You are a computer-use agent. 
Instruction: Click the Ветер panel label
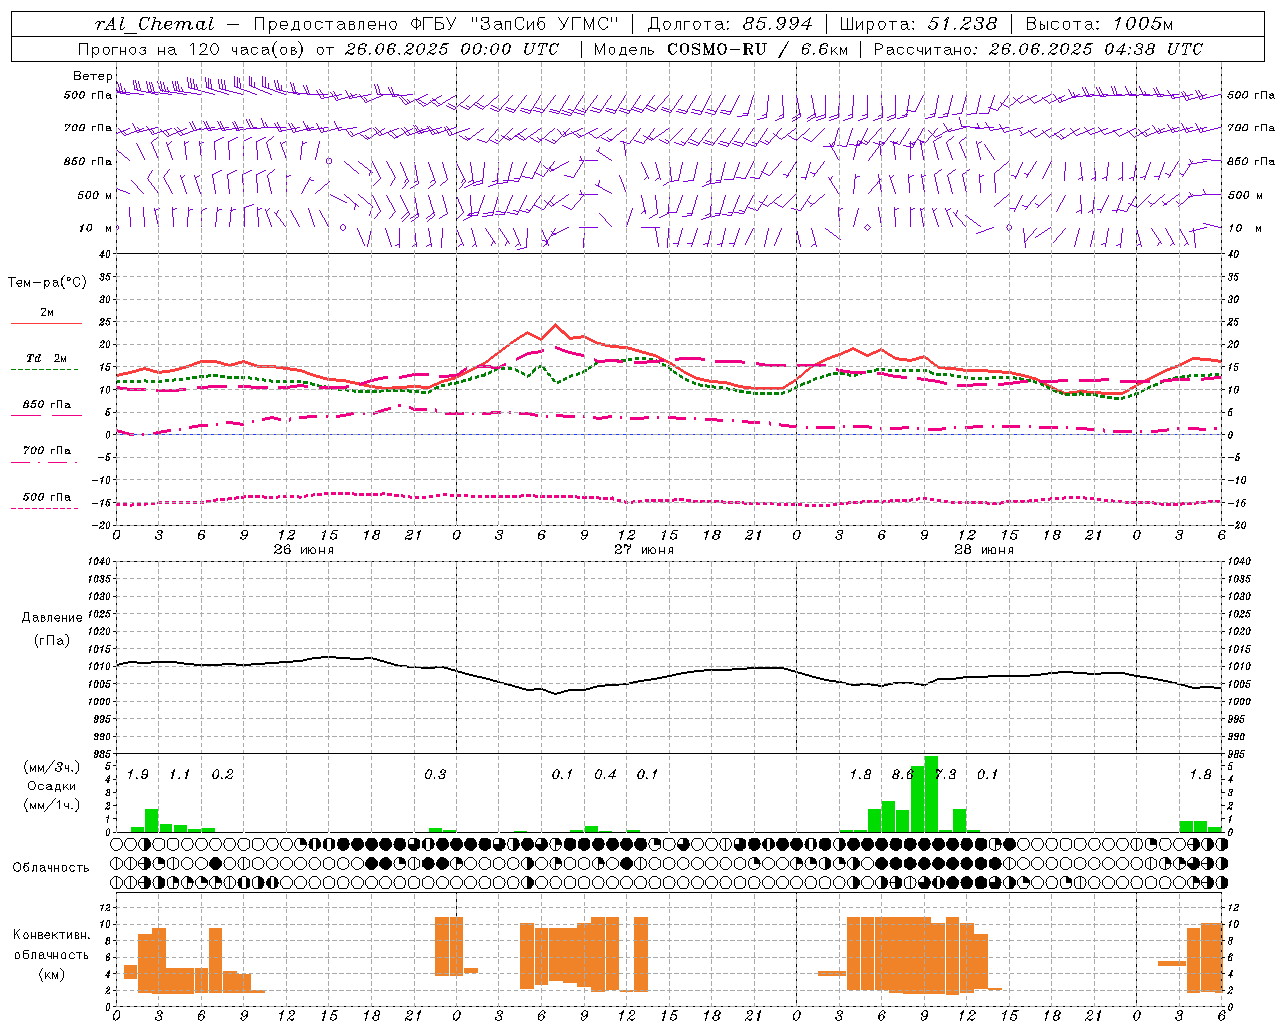click(92, 76)
